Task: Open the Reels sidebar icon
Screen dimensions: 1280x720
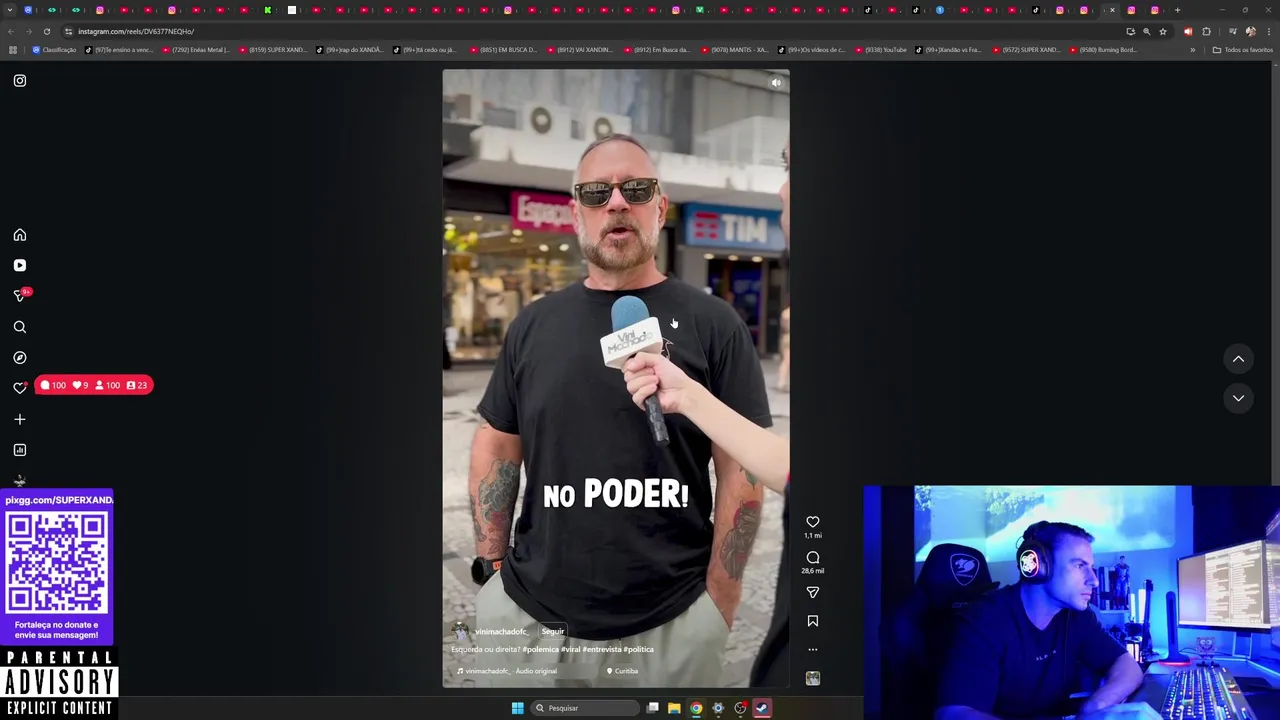Action: coord(20,266)
